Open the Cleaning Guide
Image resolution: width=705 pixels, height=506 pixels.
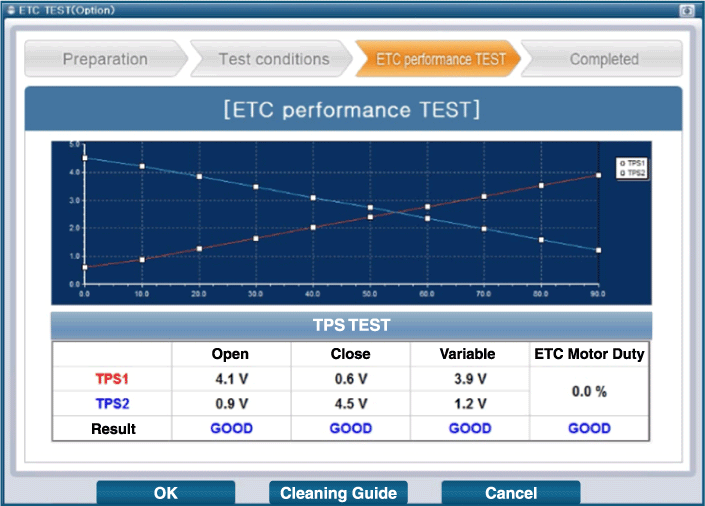pos(338,493)
